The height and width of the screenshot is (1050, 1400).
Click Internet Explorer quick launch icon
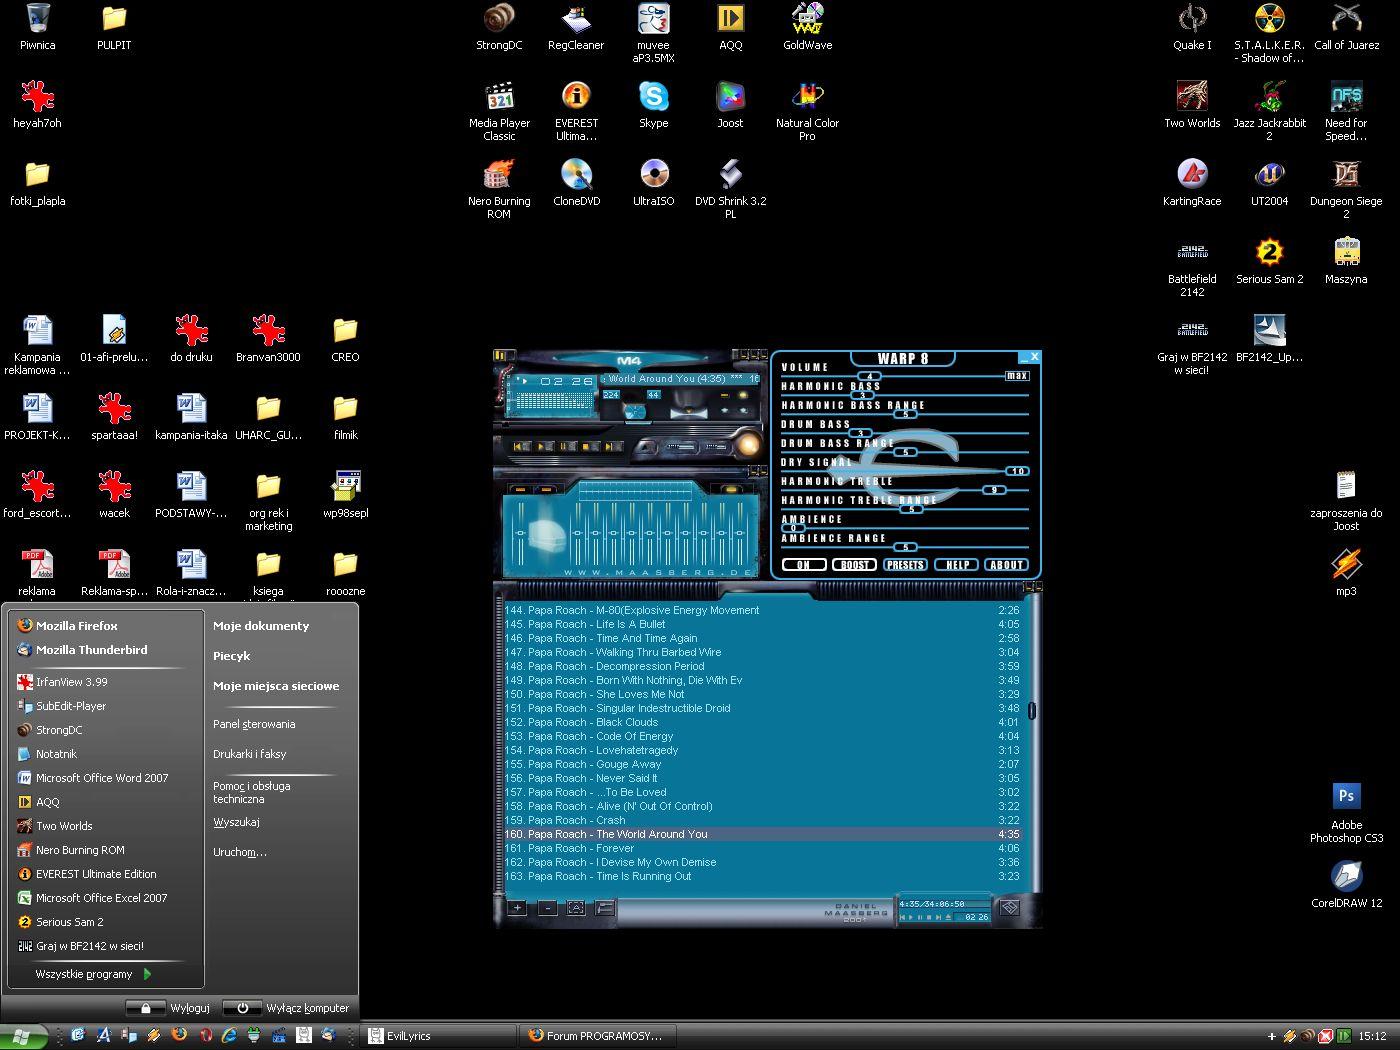pyautogui.click(x=229, y=1035)
